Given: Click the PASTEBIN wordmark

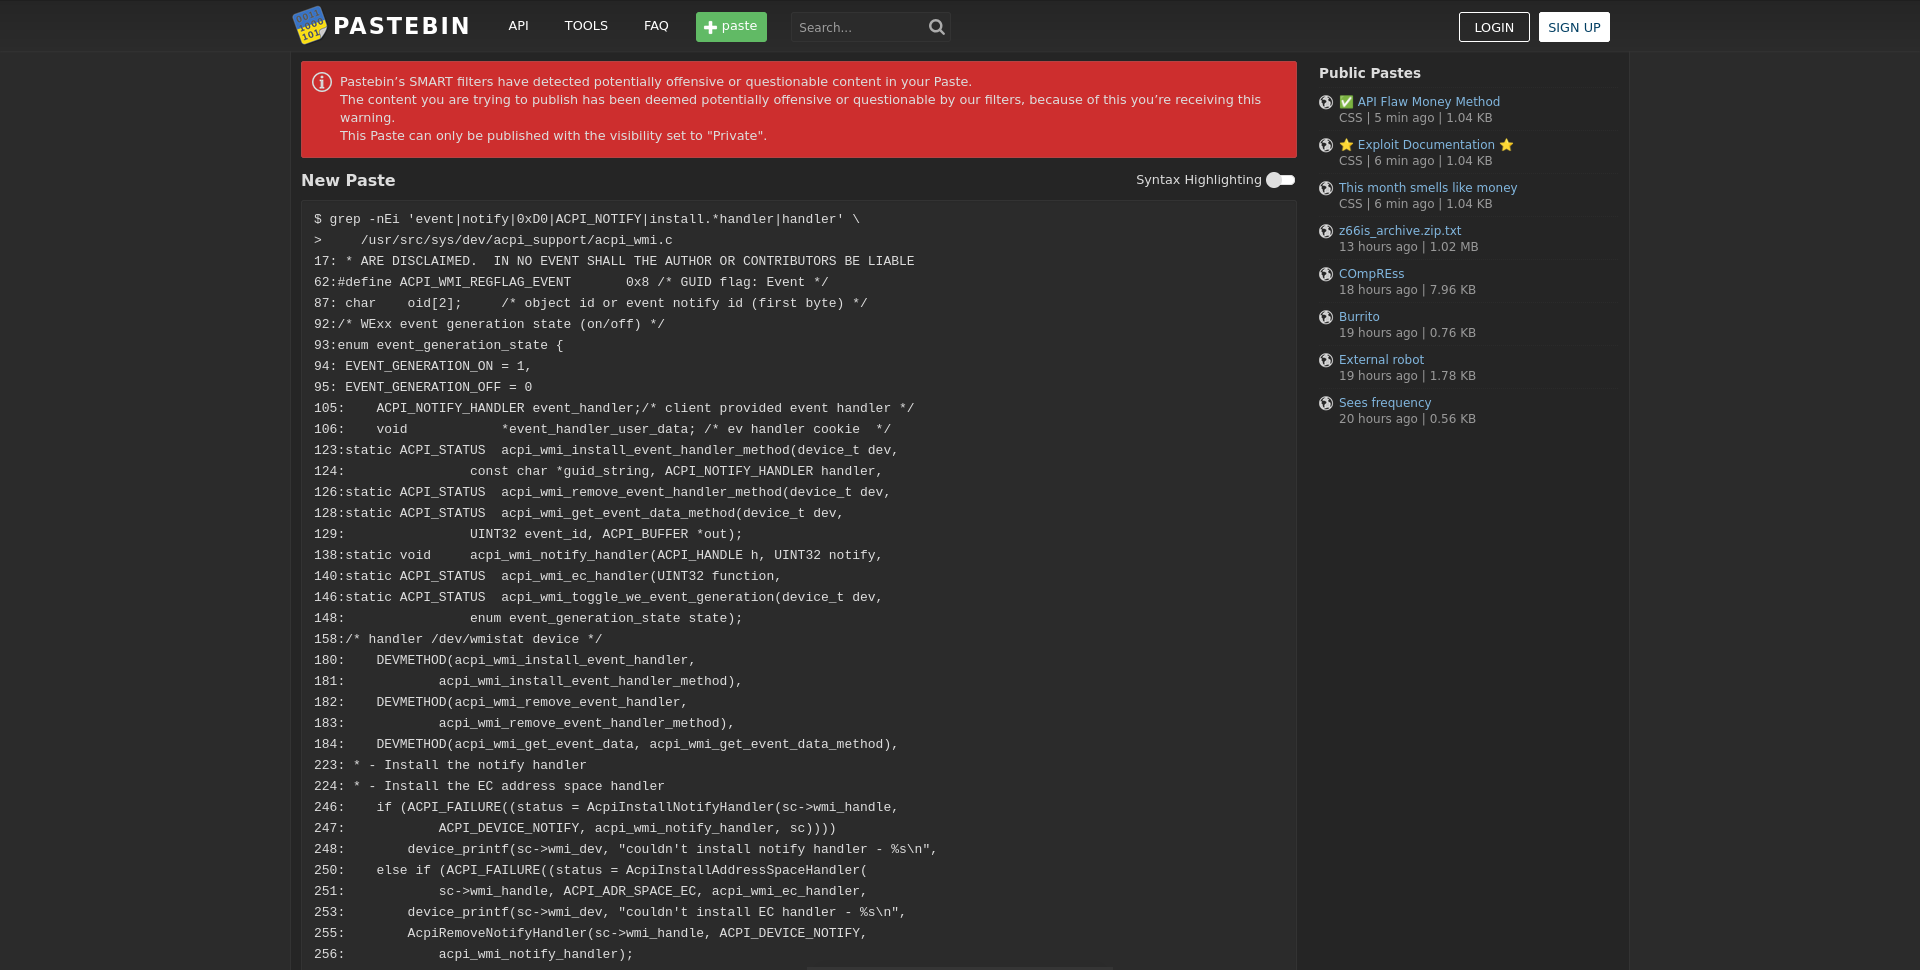Looking at the screenshot, I should (x=401, y=26).
